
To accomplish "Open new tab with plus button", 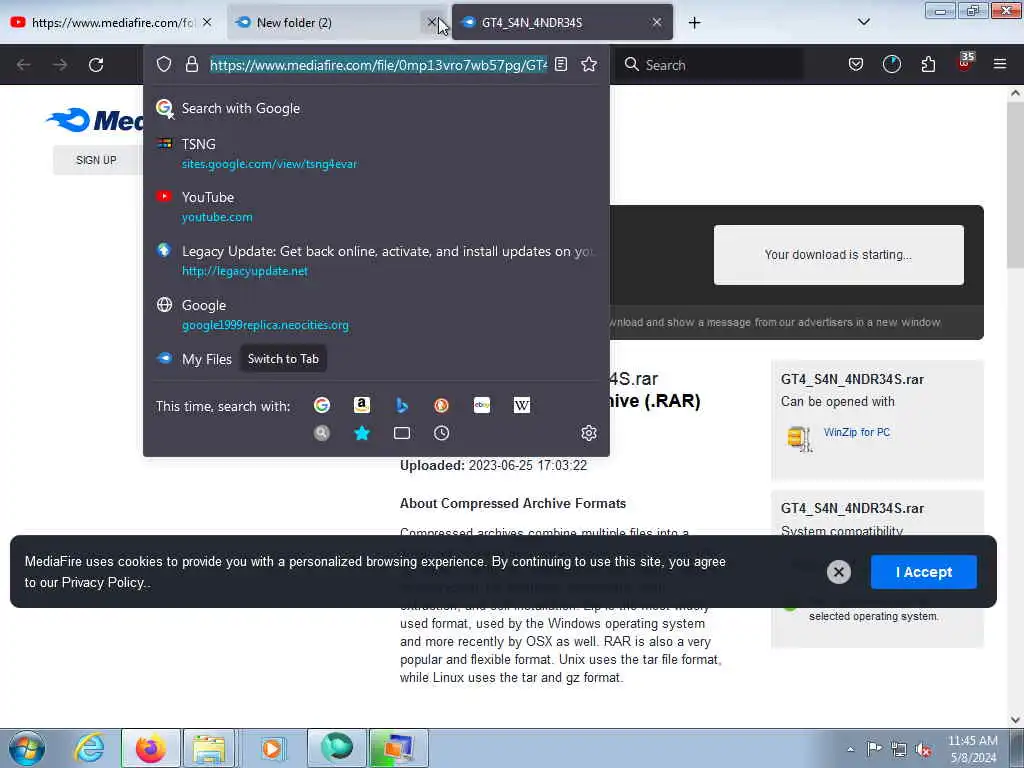I will (x=694, y=22).
